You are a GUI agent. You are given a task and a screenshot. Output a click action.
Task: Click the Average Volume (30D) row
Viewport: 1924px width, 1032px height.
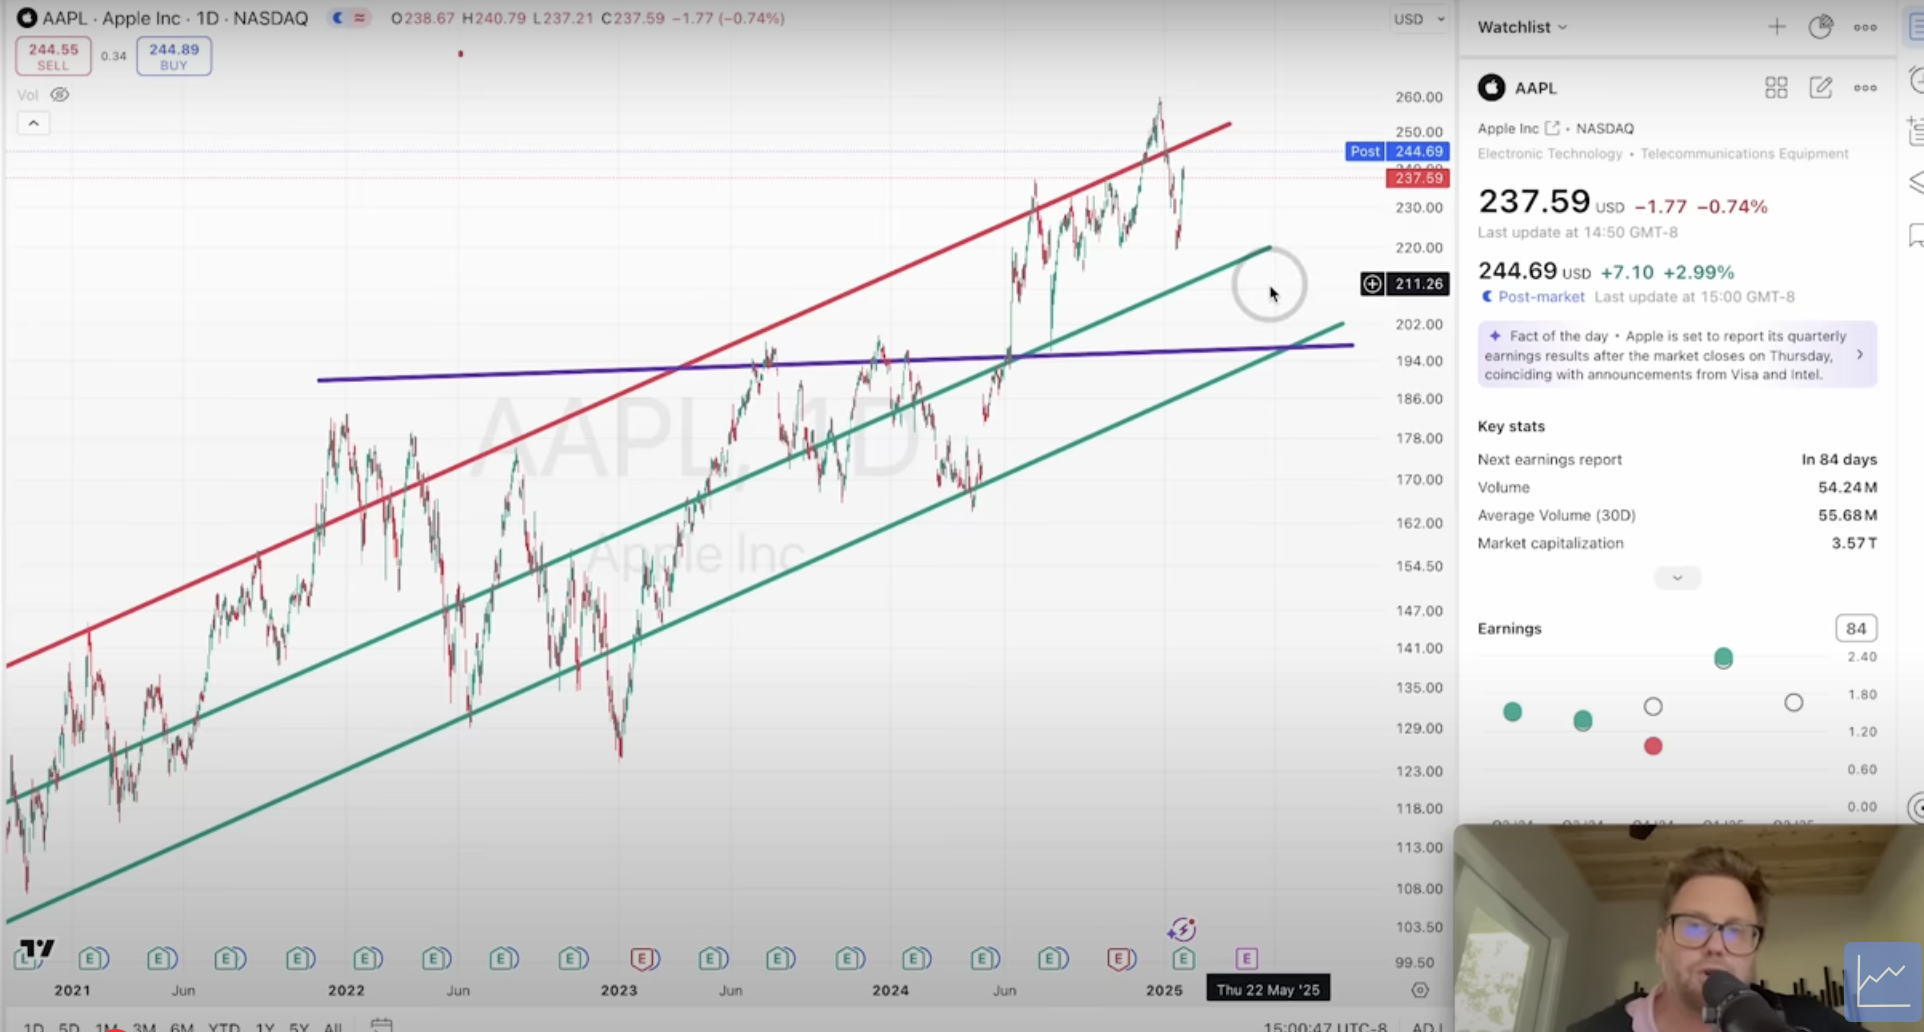(x=1677, y=516)
